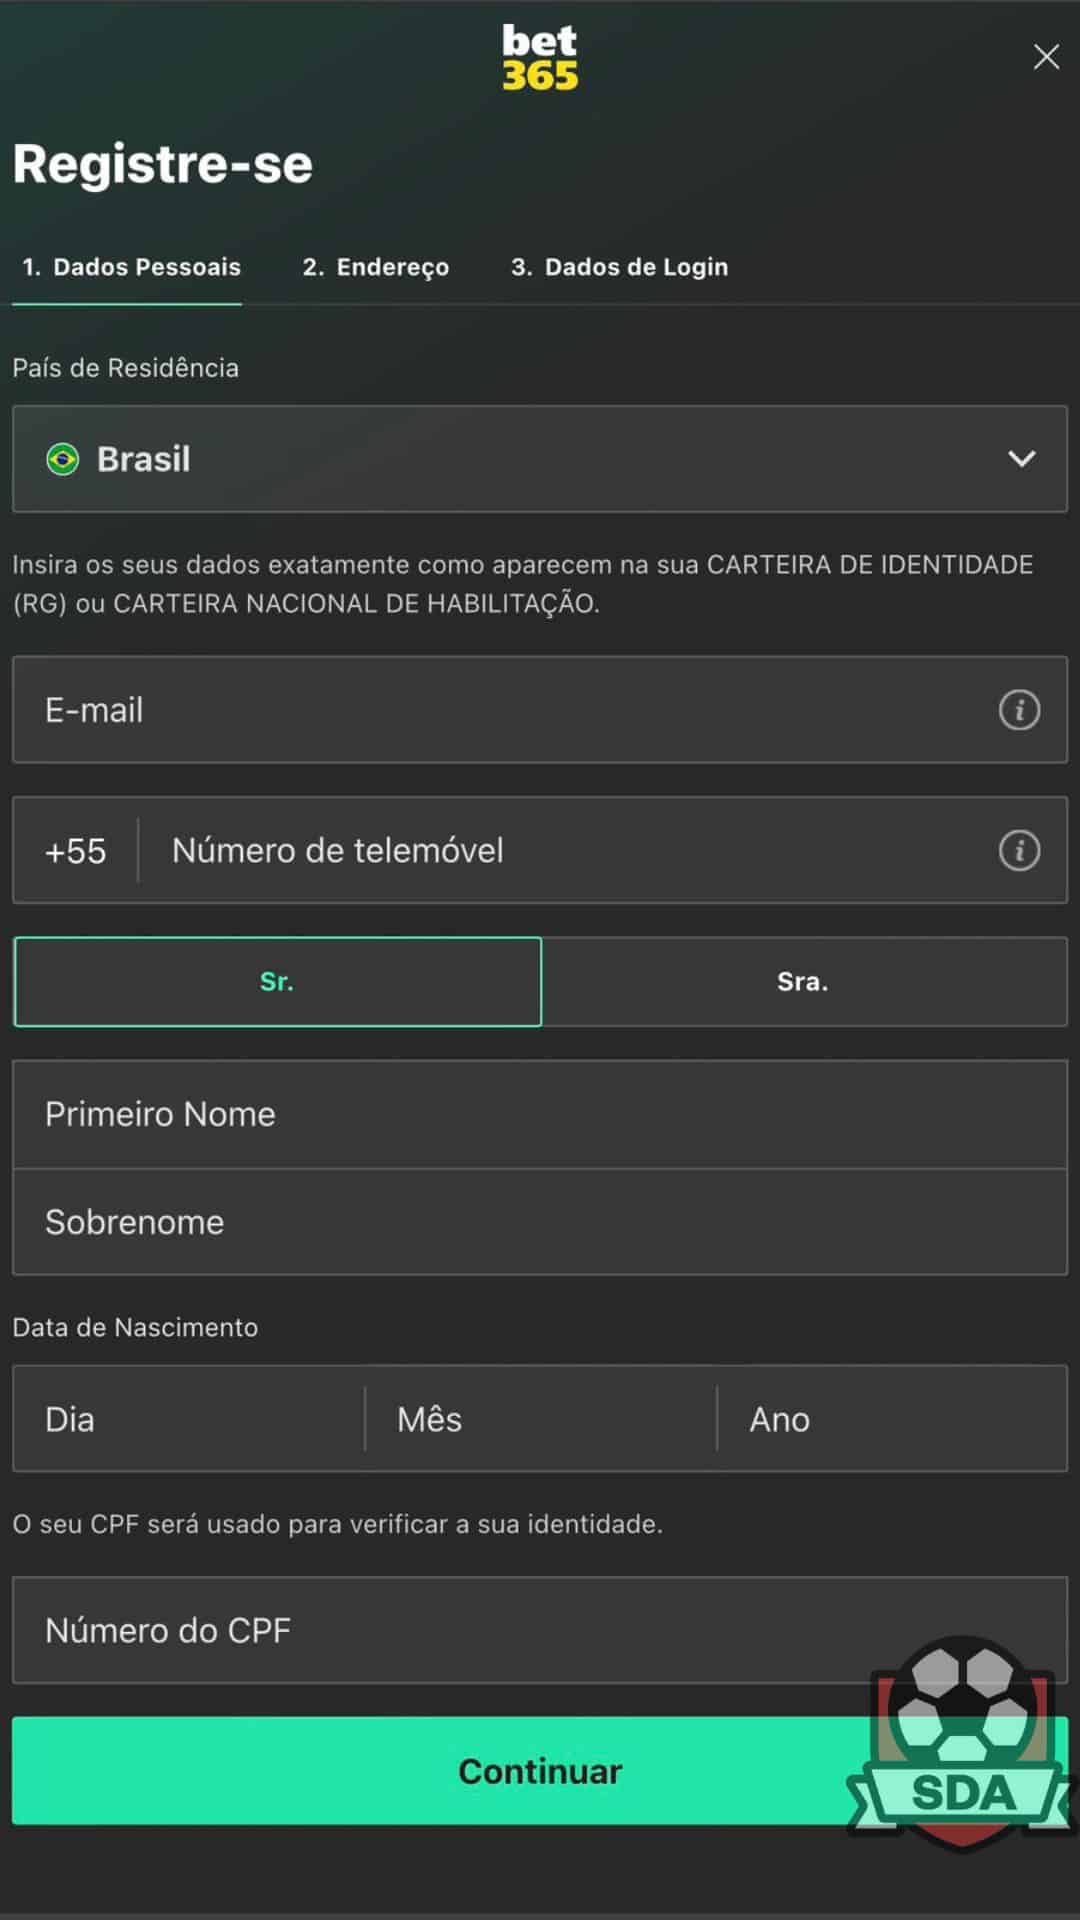The height and width of the screenshot is (1920, 1080).
Task: Expand the country dropdown chevron
Action: pyautogui.click(x=1021, y=459)
